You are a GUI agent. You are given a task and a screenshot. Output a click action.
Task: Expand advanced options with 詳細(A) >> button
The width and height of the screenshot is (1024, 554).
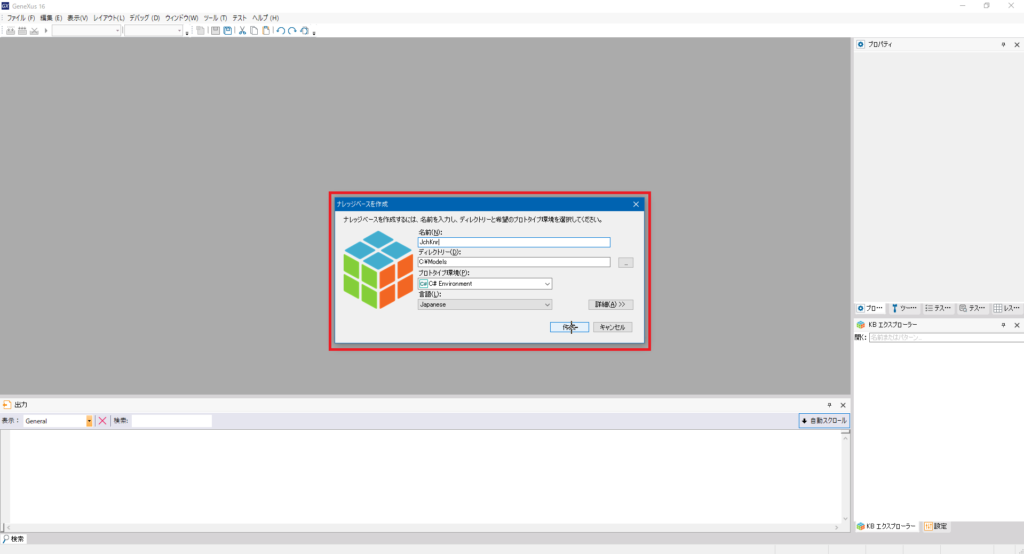pyautogui.click(x=610, y=304)
